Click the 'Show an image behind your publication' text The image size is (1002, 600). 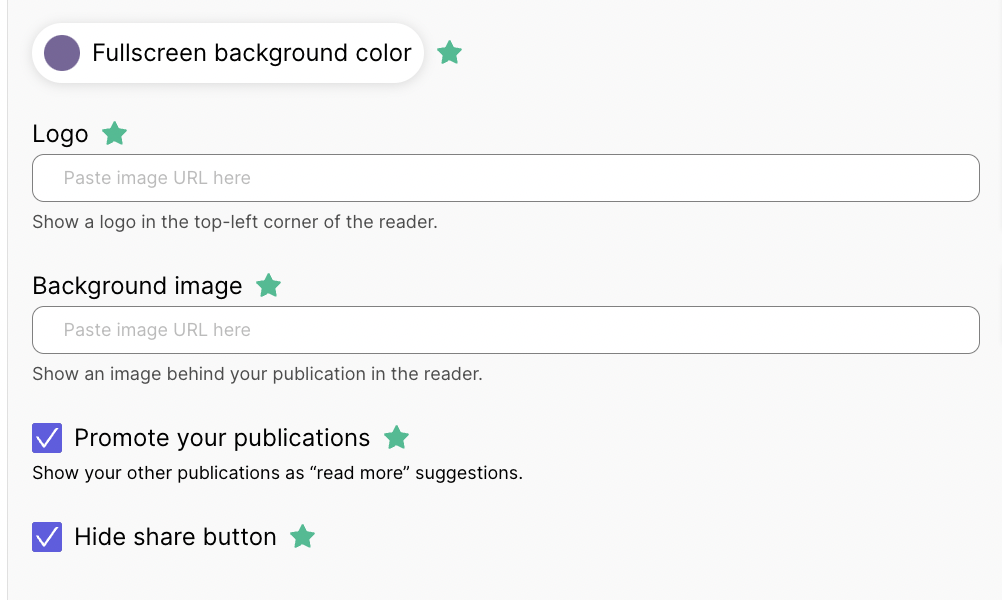(x=257, y=374)
